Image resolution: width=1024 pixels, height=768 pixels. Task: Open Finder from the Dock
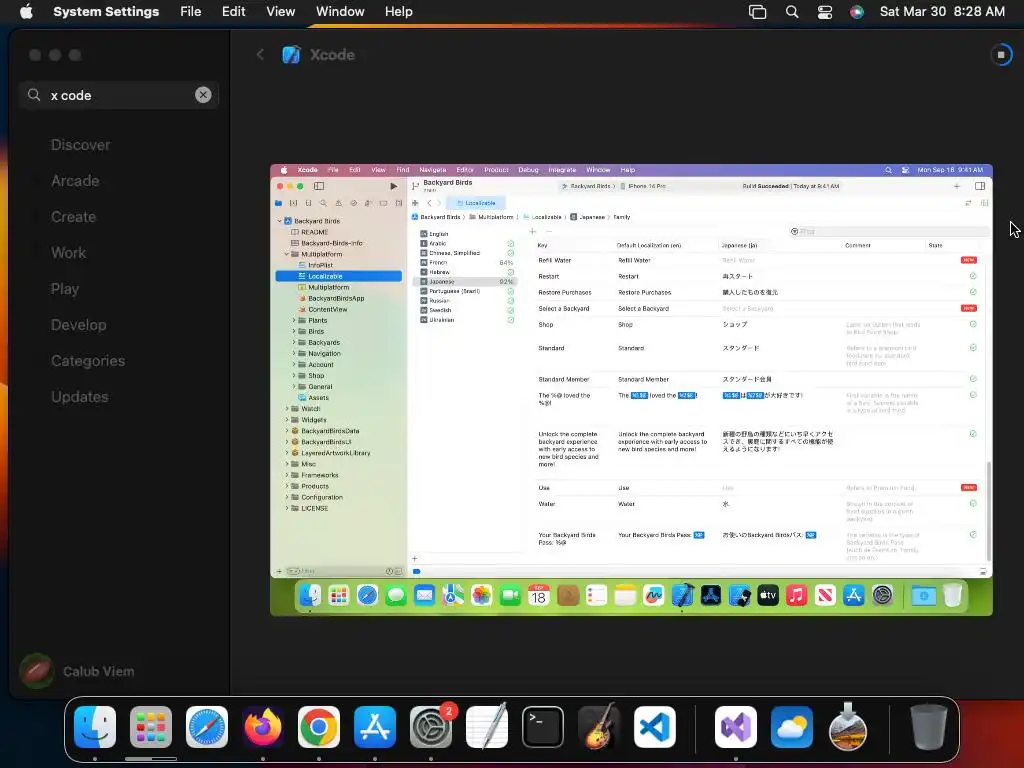95,727
